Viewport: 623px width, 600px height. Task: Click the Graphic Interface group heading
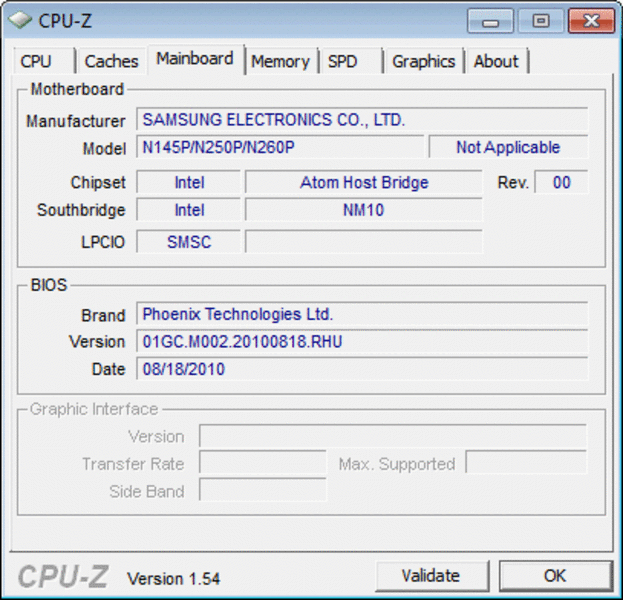[94, 409]
